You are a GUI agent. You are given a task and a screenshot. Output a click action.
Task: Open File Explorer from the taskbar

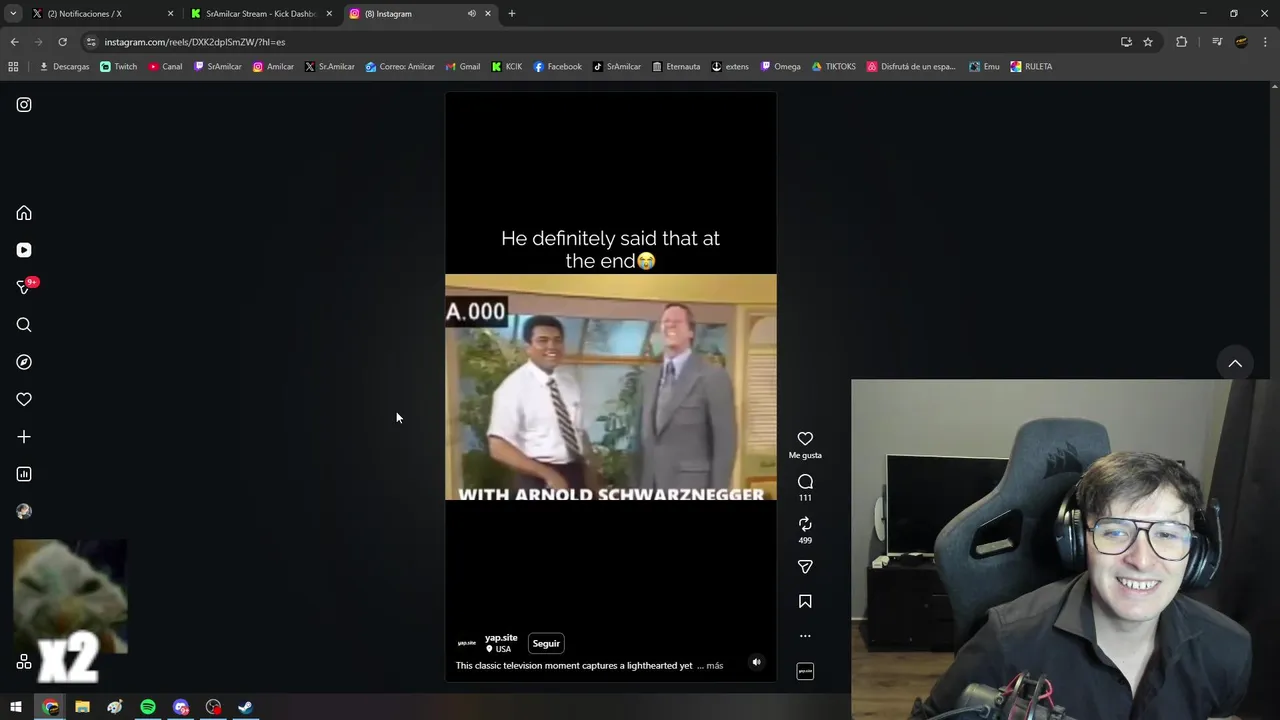coord(82,707)
